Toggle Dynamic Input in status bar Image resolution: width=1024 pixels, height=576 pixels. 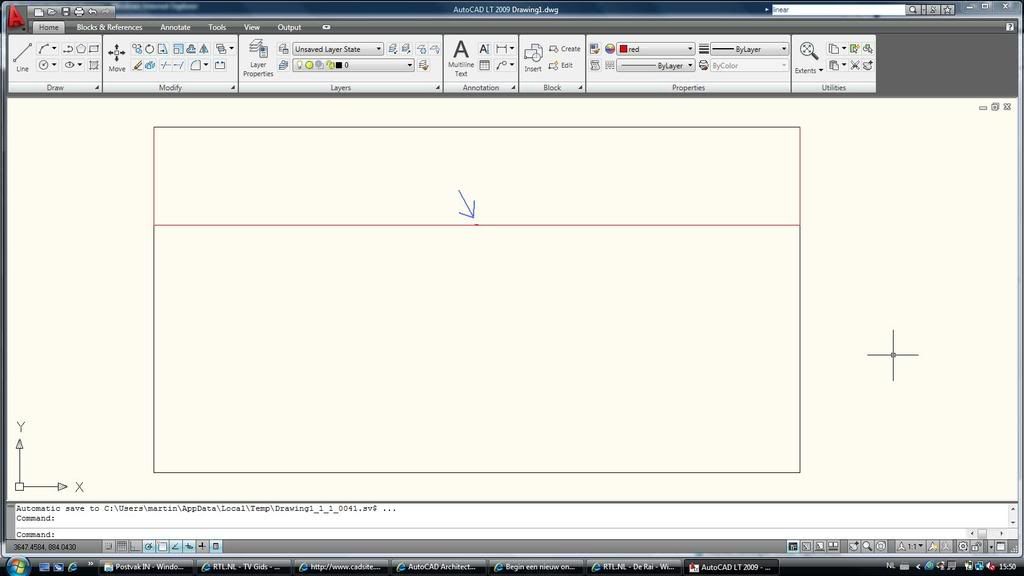(189, 547)
